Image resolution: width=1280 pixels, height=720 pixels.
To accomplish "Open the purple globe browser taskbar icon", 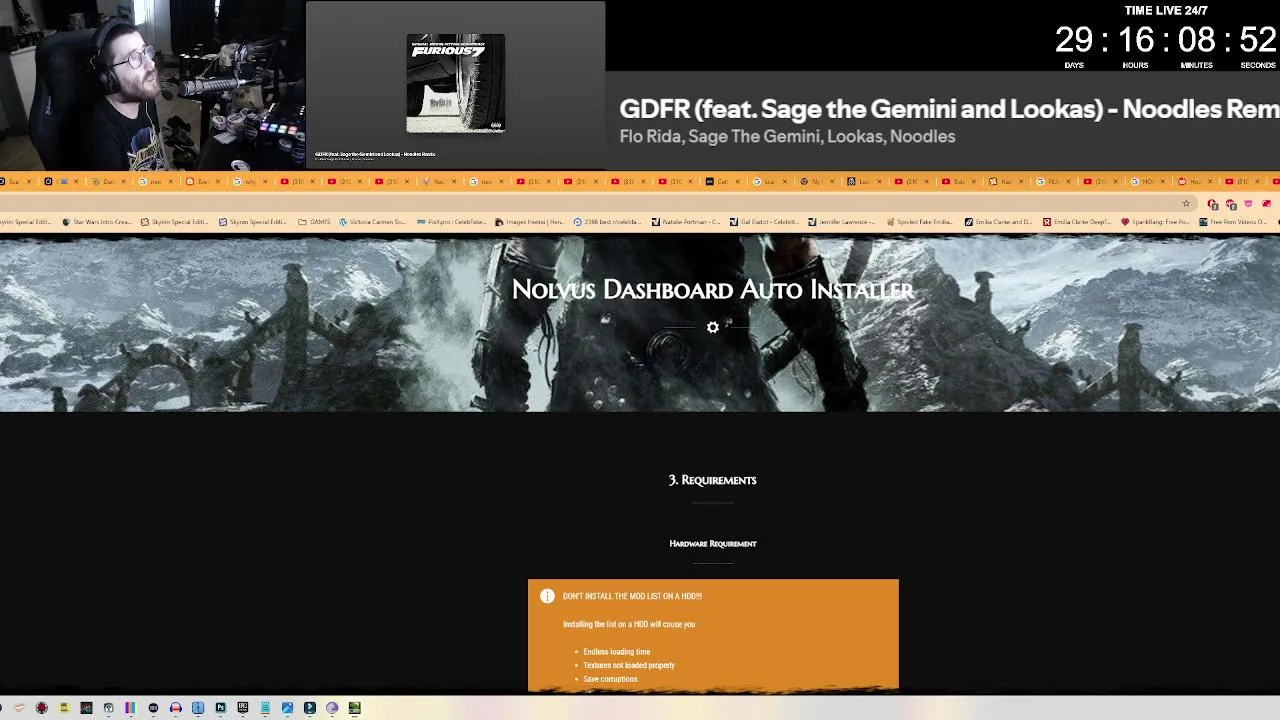I will coord(332,708).
